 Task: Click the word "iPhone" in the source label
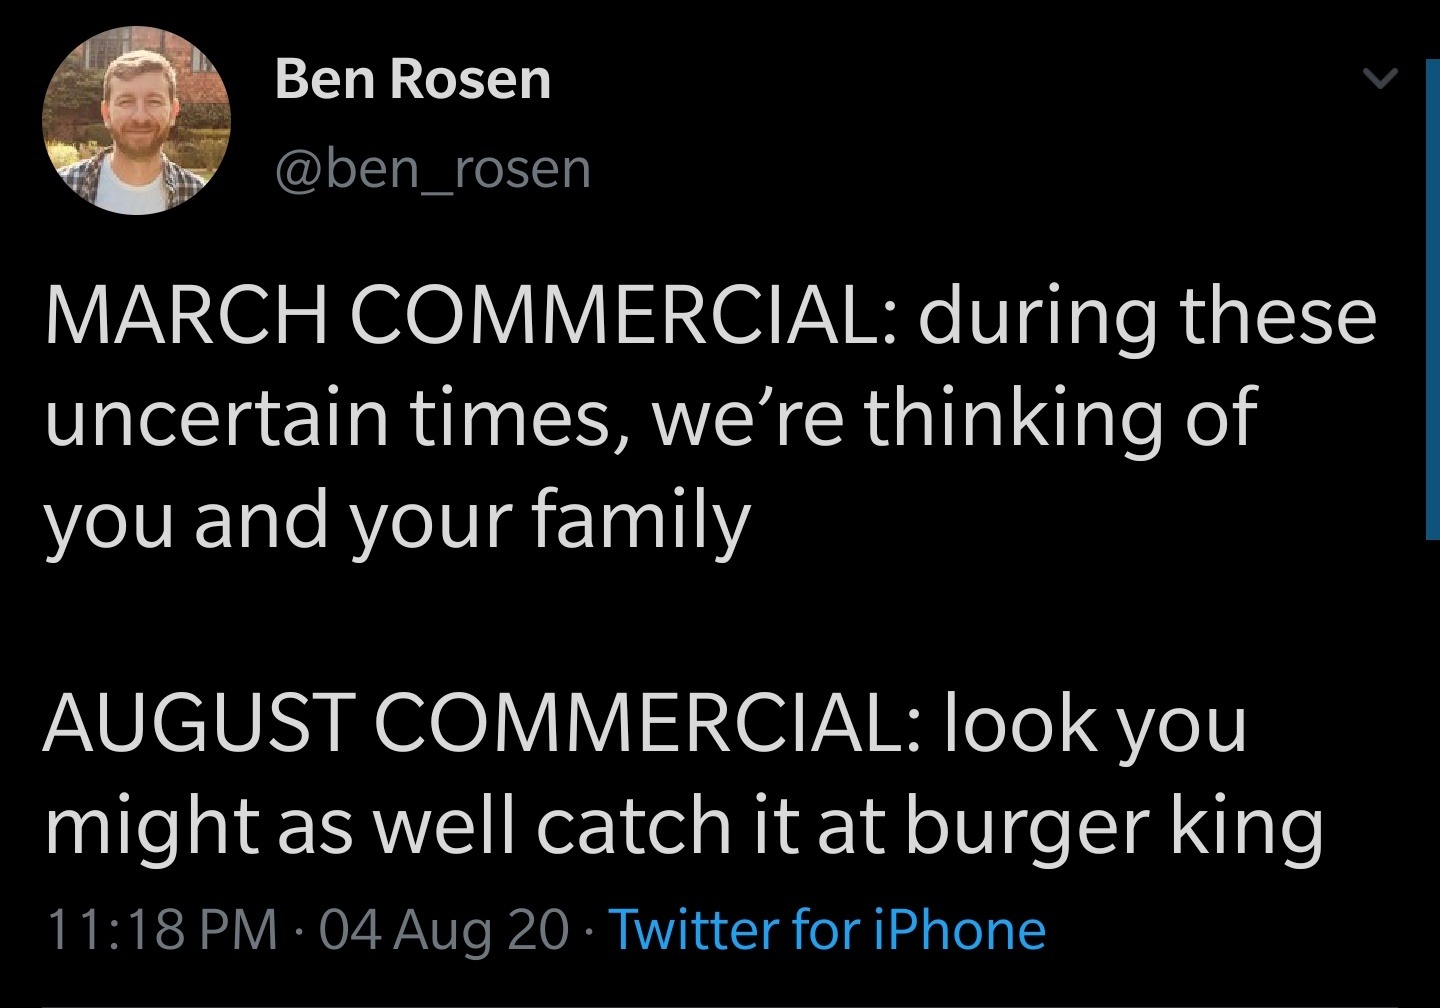point(960,929)
